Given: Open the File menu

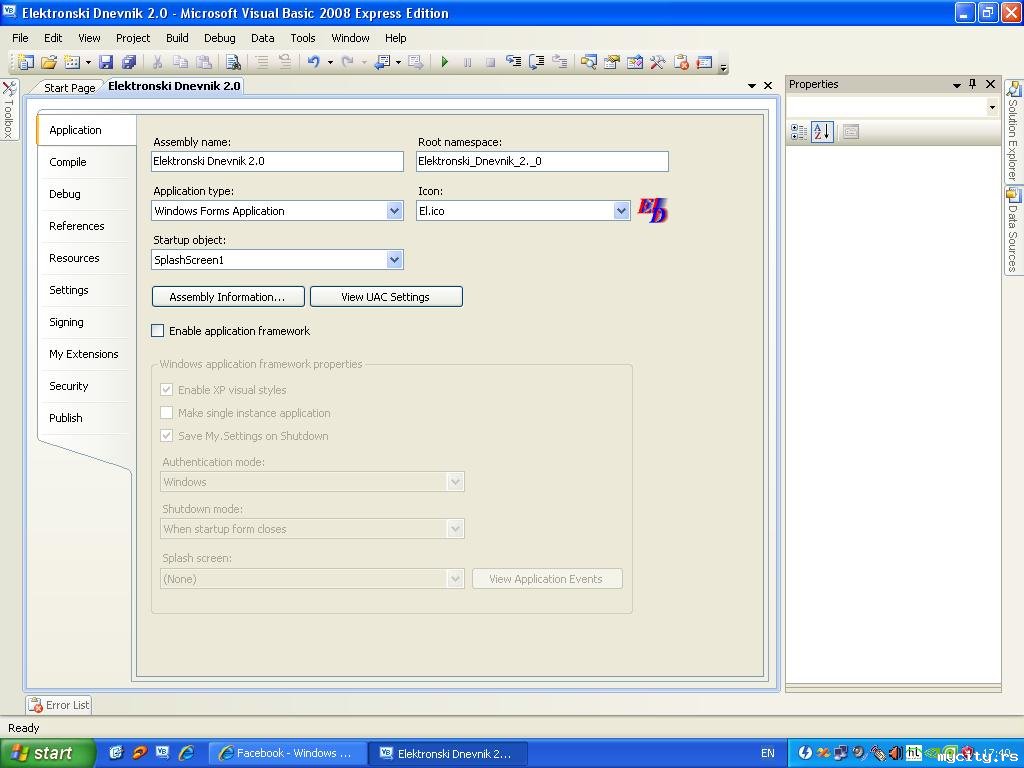Looking at the screenshot, I should click(20, 38).
